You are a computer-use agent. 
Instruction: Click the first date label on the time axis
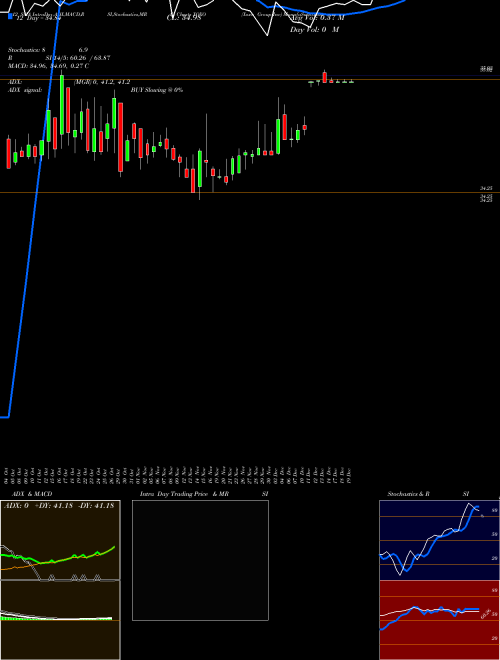tap(8, 475)
